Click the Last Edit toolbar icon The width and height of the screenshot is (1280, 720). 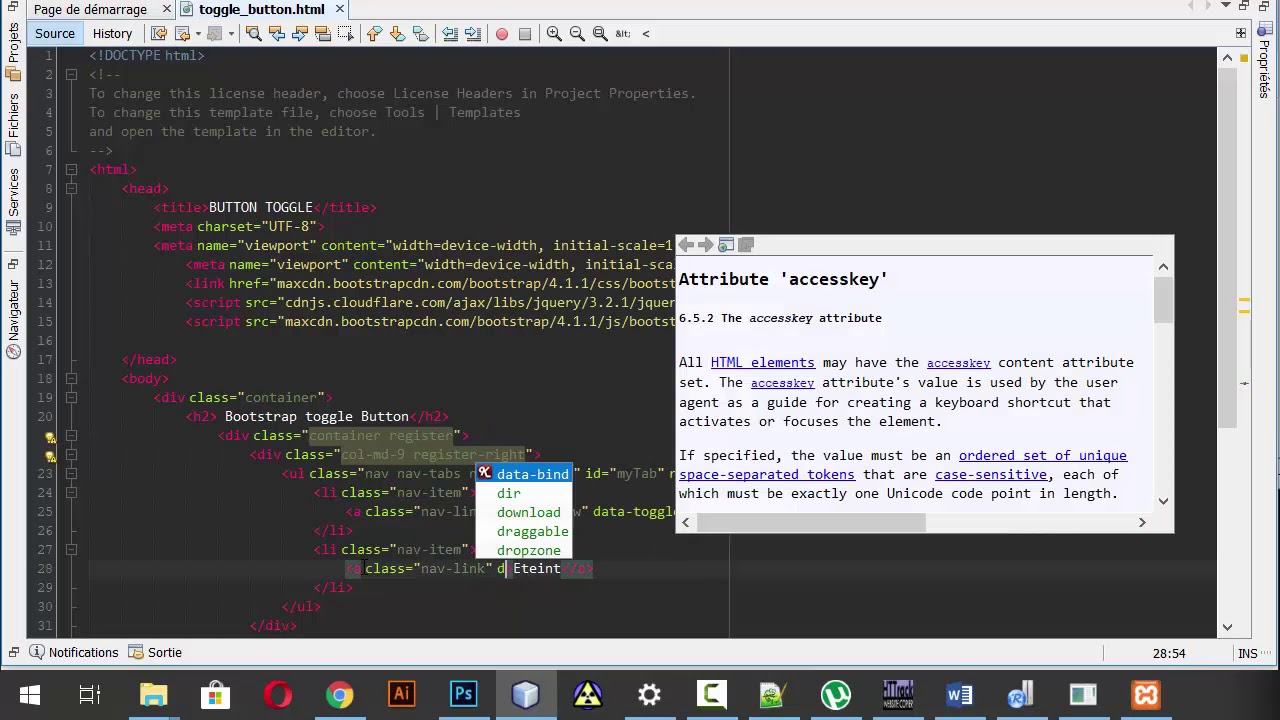[158, 33]
